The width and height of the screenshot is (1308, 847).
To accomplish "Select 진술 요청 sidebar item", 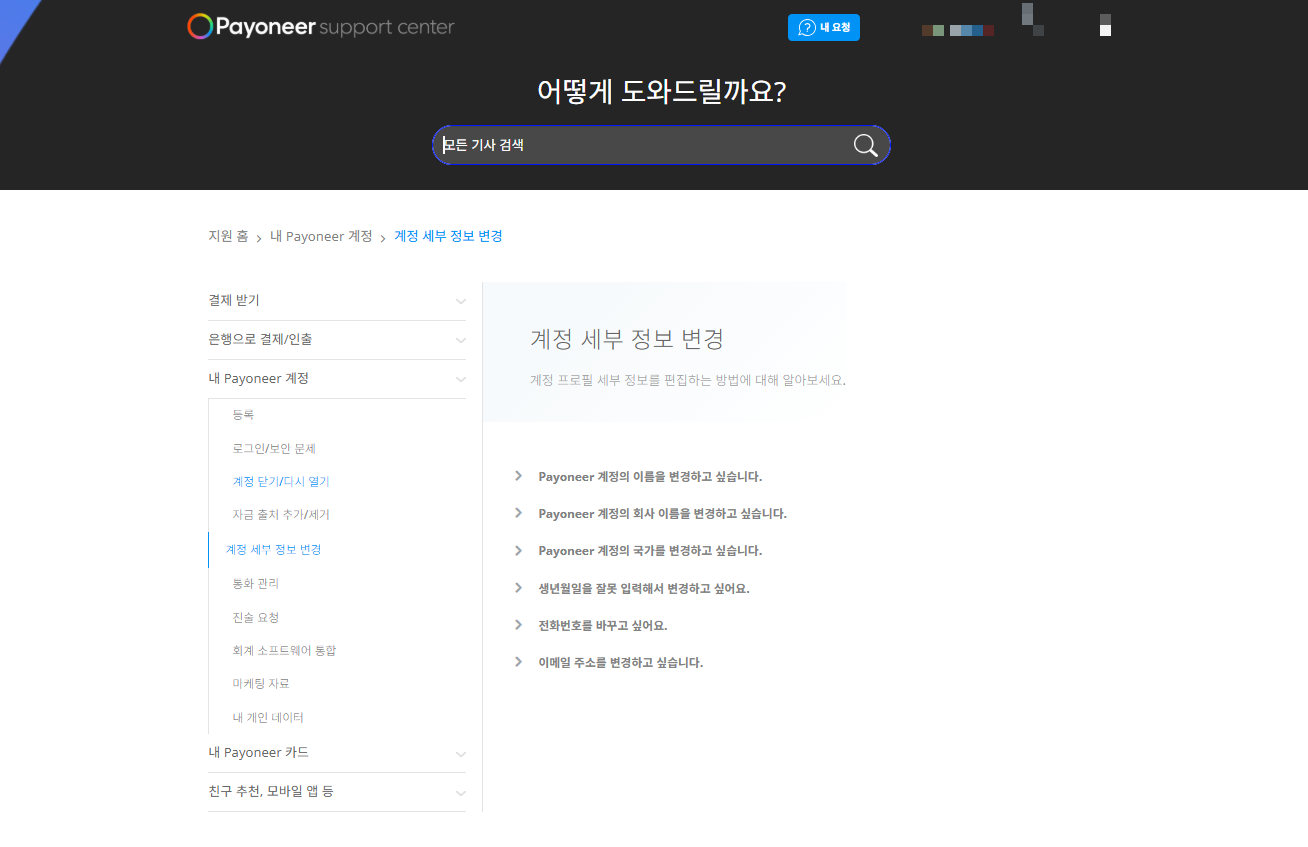I will [x=255, y=617].
